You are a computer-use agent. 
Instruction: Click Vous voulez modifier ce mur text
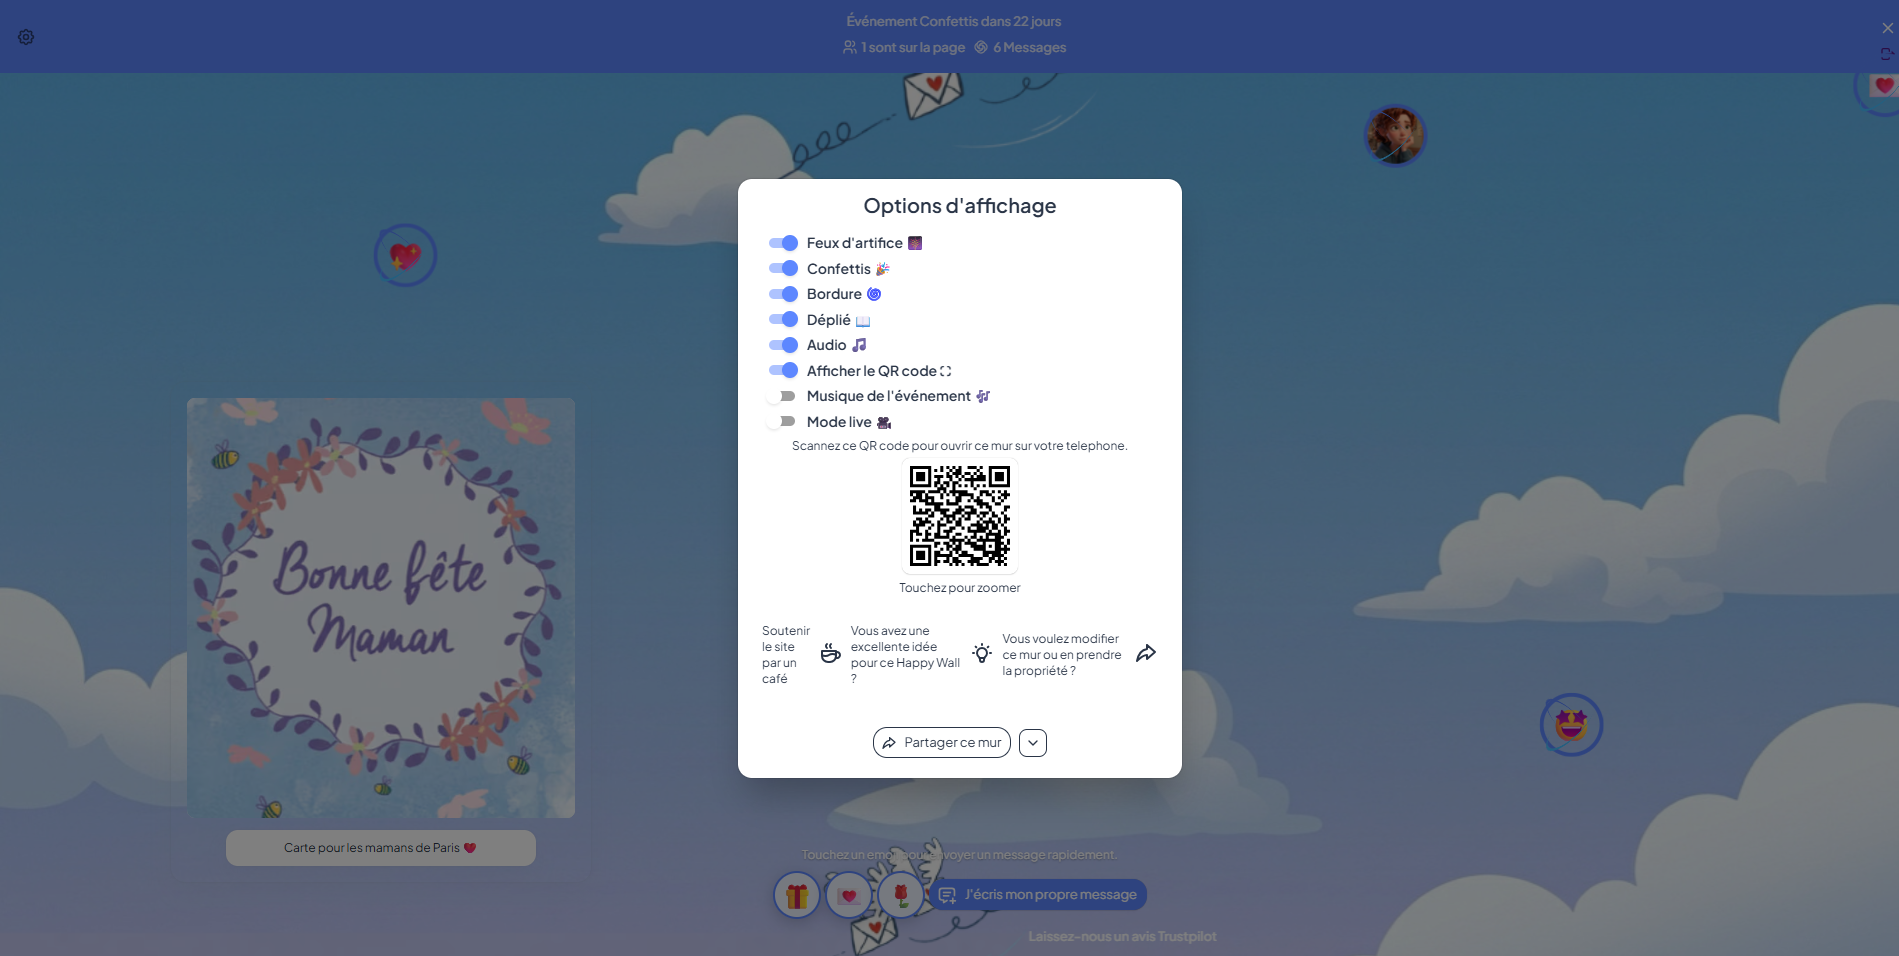pos(1061,655)
